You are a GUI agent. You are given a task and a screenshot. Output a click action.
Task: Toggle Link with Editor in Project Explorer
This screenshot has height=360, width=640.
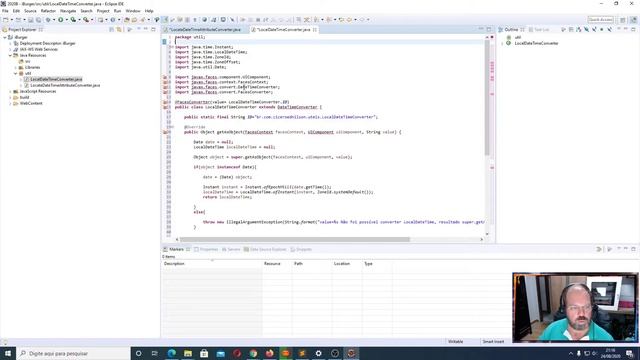(119, 30)
